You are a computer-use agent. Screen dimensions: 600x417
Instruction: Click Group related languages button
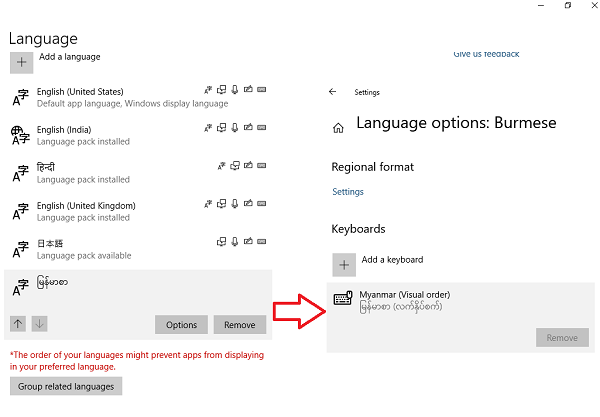pyautogui.click(x=65, y=386)
